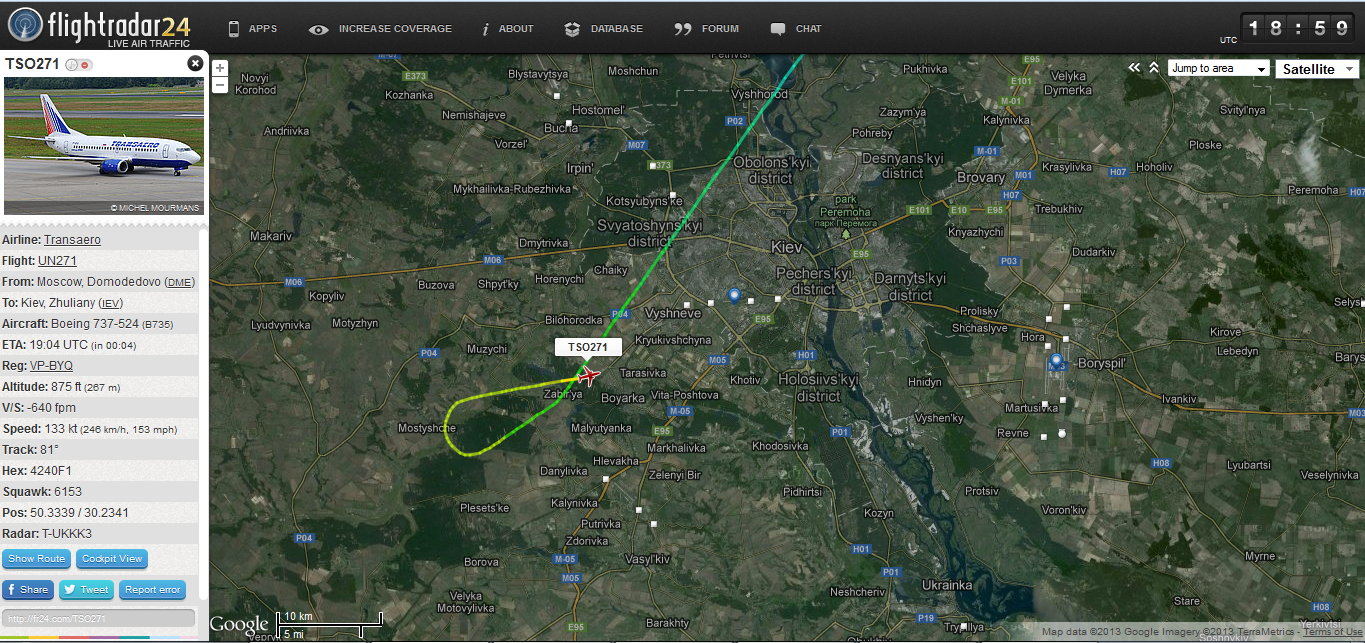1365x643 pixels.
Task: Open the Jump to area dropdown
Action: tap(1219, 69)
